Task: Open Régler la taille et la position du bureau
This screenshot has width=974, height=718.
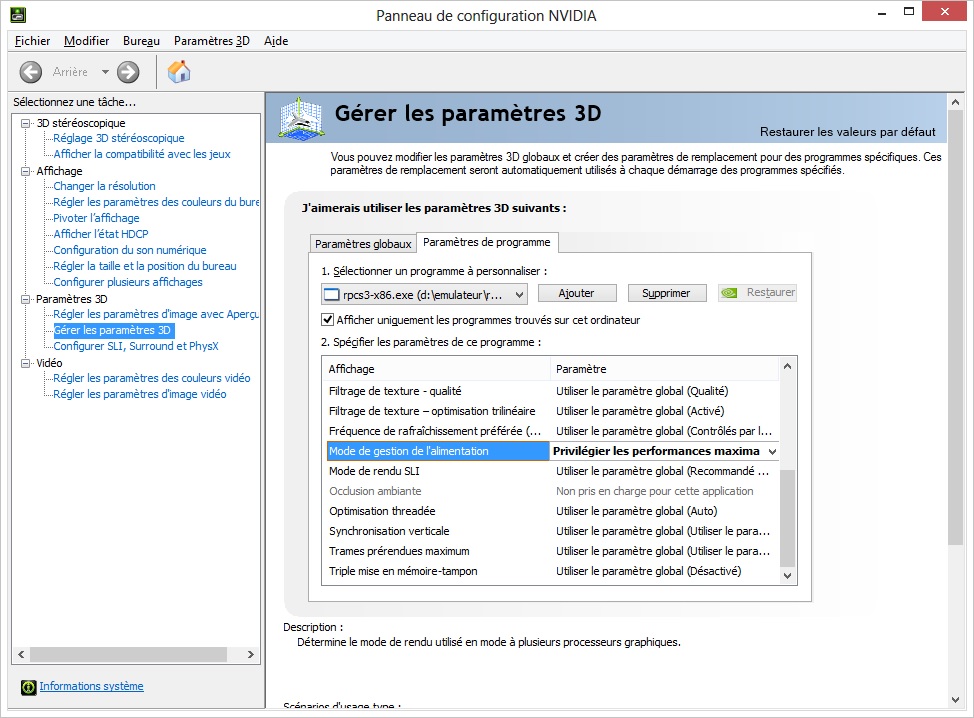Action: 145,266
